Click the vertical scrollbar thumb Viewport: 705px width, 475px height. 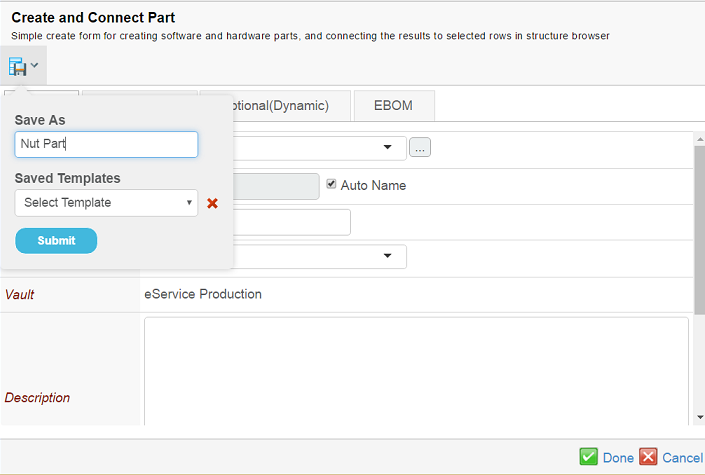click(x=698, y=230)
